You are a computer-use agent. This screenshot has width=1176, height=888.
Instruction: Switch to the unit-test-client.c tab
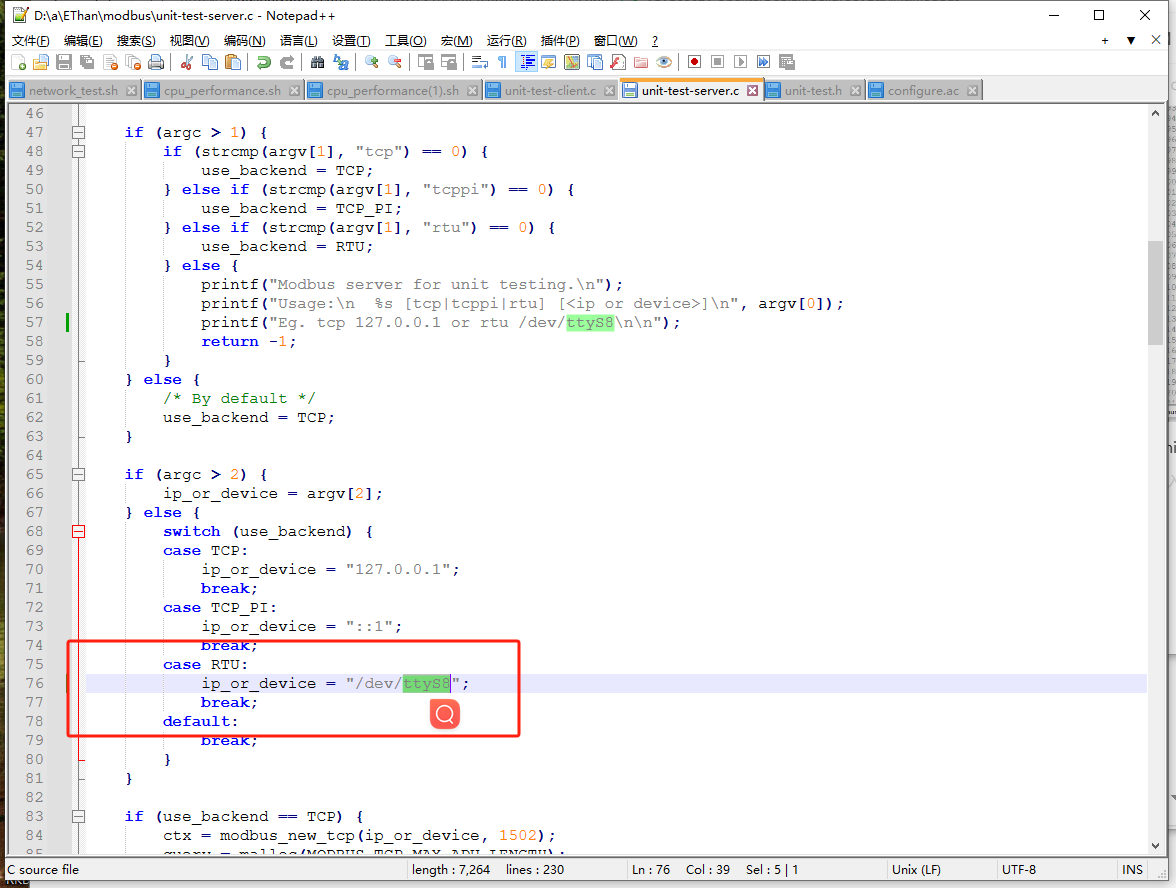pos(550,91)
